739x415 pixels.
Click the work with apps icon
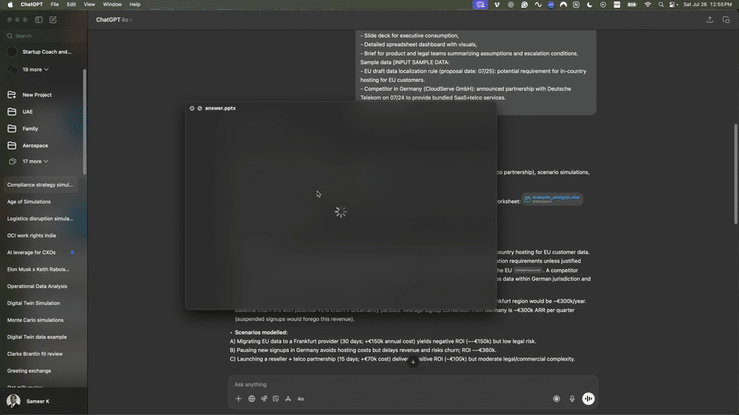point(288,399)
